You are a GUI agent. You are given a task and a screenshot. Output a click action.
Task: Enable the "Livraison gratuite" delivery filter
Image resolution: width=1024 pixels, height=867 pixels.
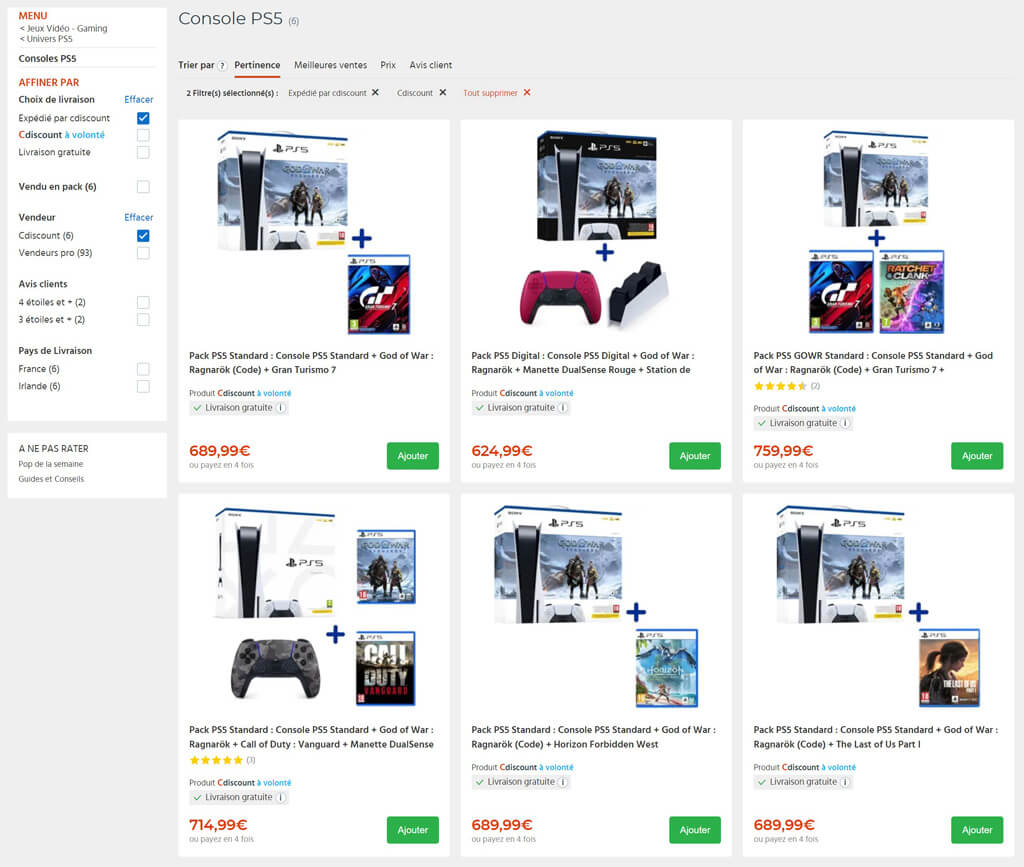pyautogui.click(x=143, y=152)
